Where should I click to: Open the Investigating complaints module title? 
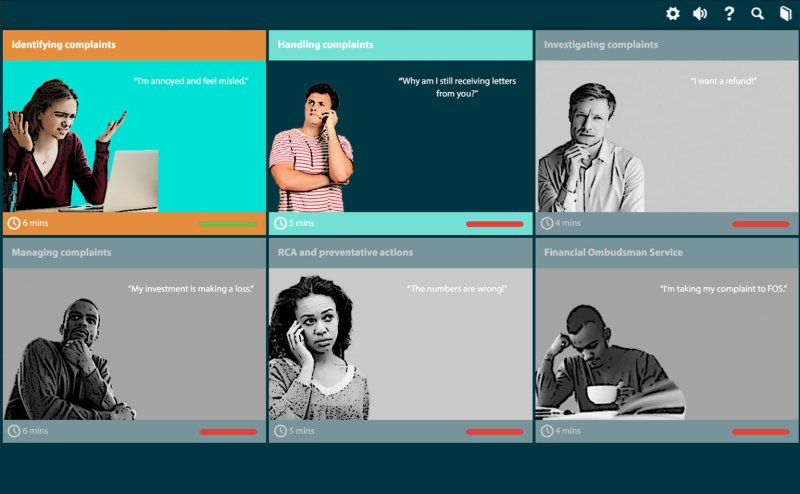pos(601,45)
